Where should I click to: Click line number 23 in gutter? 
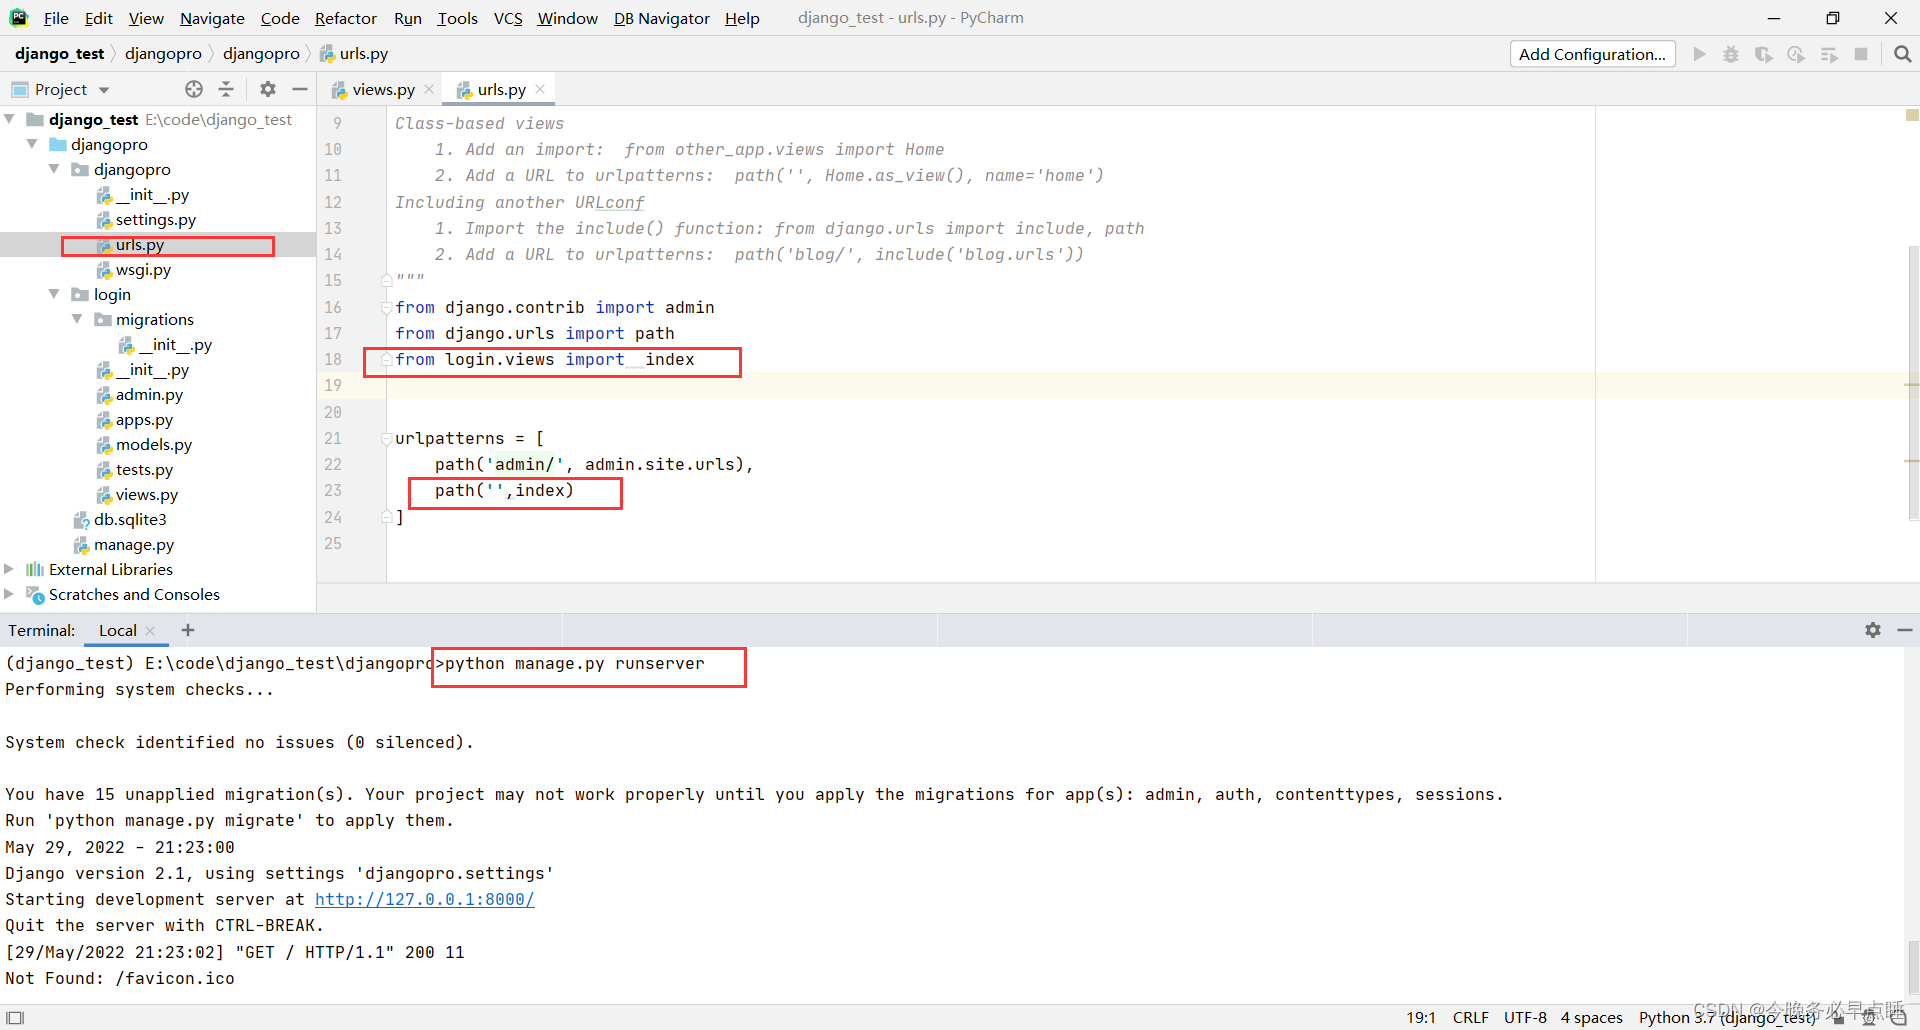click(333, 490)
